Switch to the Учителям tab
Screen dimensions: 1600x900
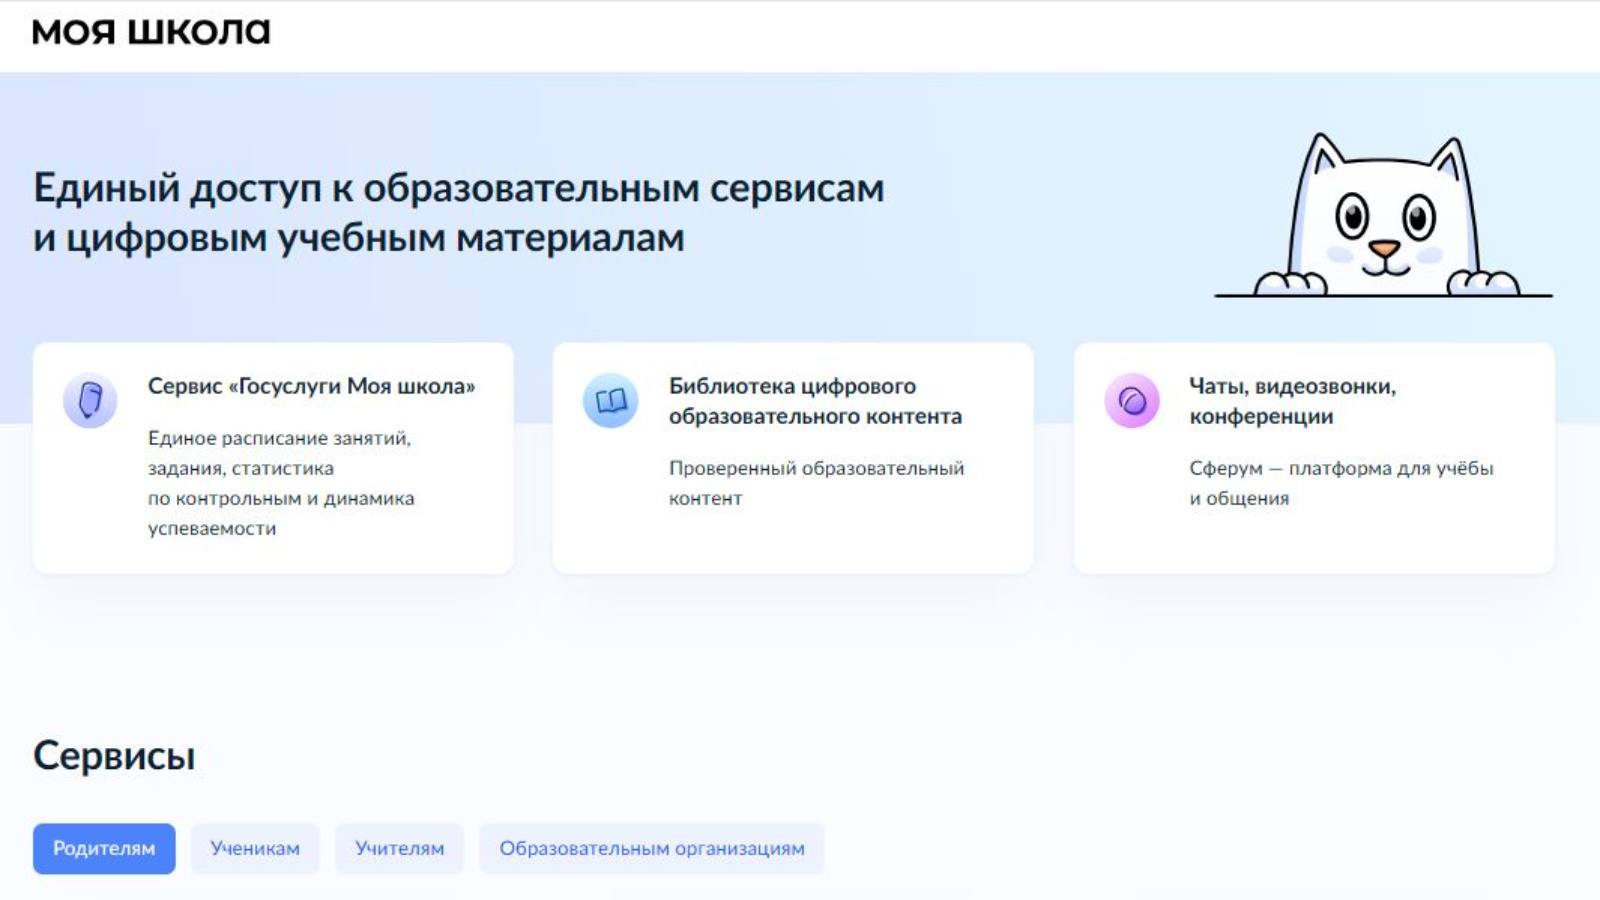[399, 848]
